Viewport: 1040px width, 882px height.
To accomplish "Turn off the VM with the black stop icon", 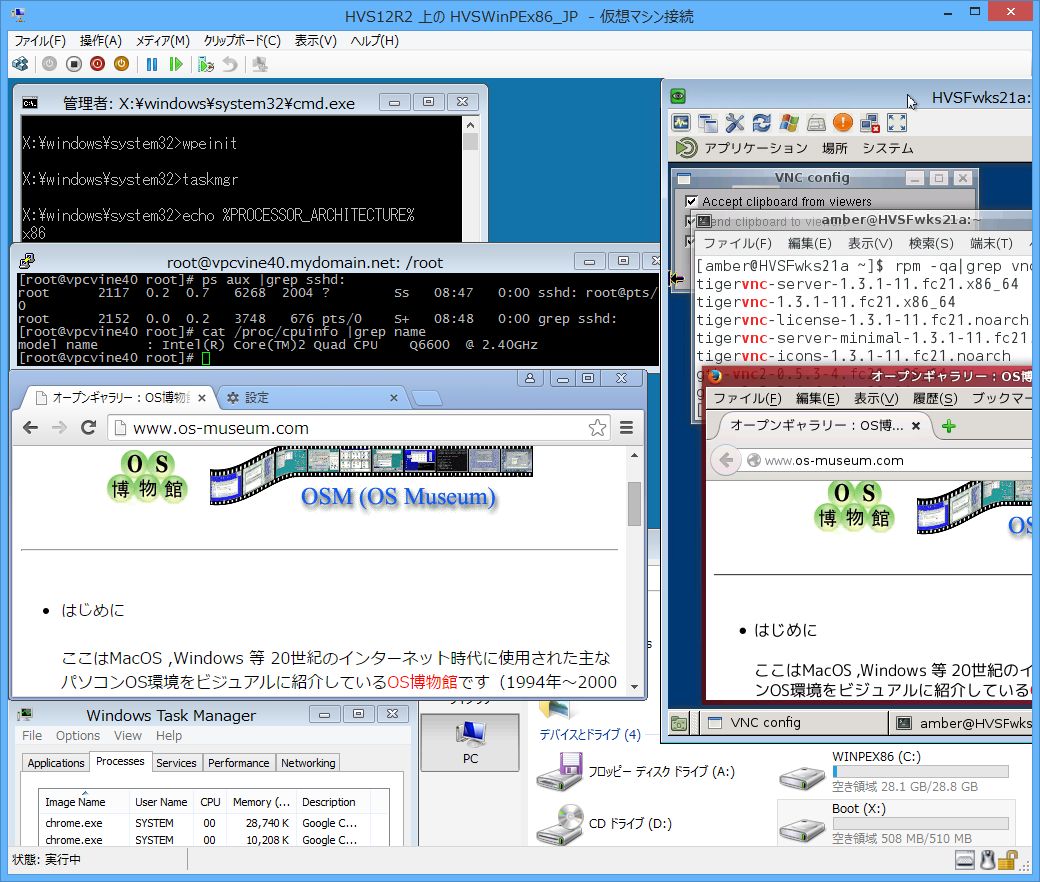I will coord(74,64).
